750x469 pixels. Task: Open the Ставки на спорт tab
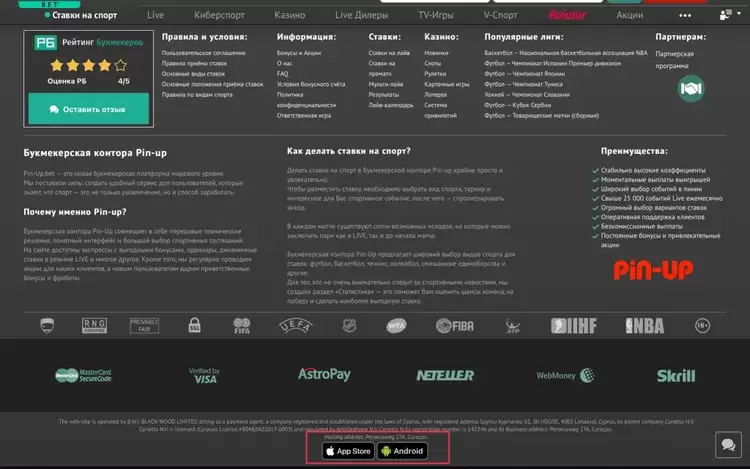point(81,15)
